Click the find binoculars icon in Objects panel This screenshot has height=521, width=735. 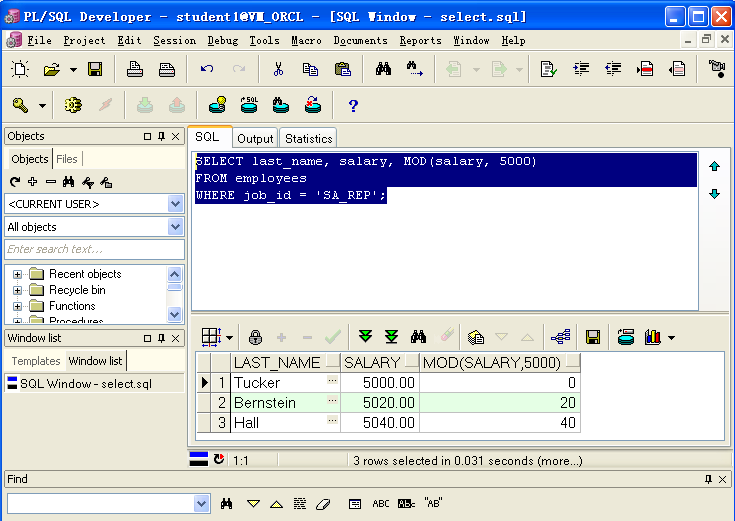coord(68,182)
